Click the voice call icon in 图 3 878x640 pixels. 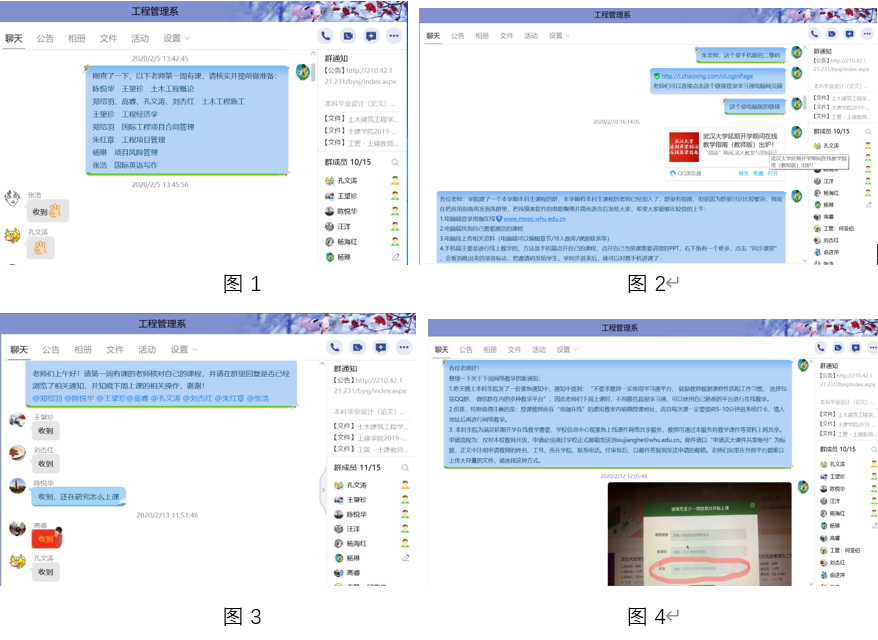[x=336, y=348]
